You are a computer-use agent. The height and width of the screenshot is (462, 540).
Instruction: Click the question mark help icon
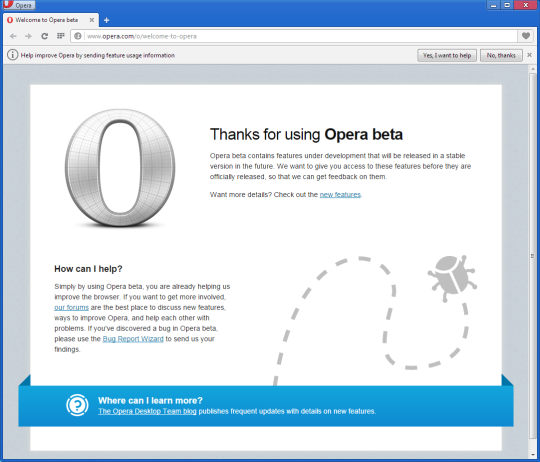[x=77, y=405]
